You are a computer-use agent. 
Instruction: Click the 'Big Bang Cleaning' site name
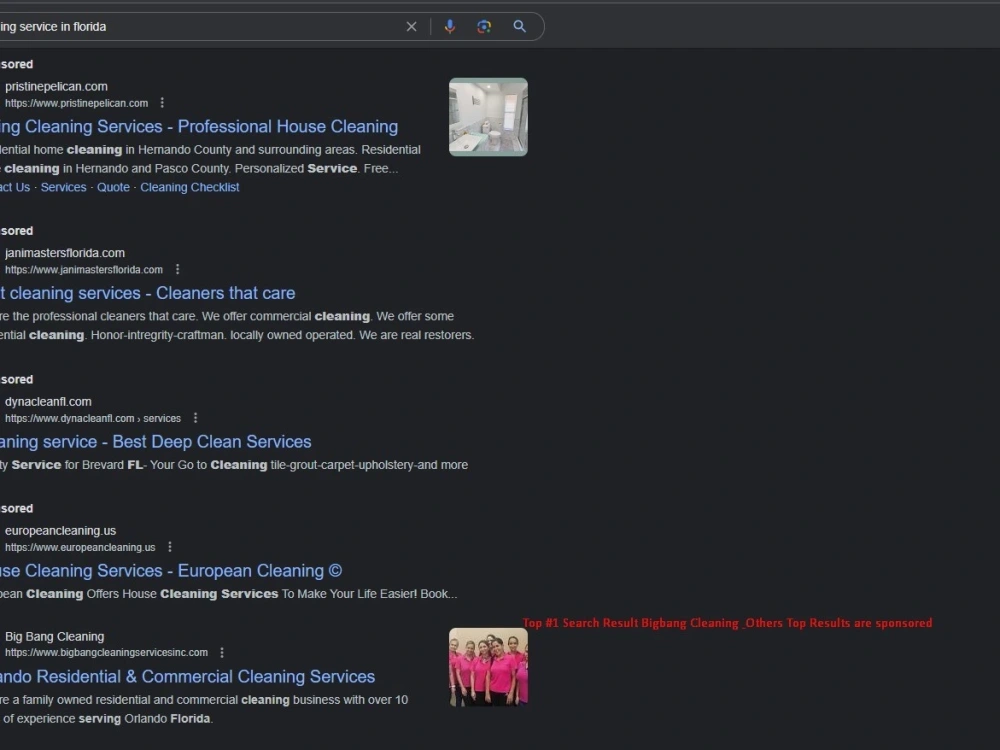click(x=54, y=636)
